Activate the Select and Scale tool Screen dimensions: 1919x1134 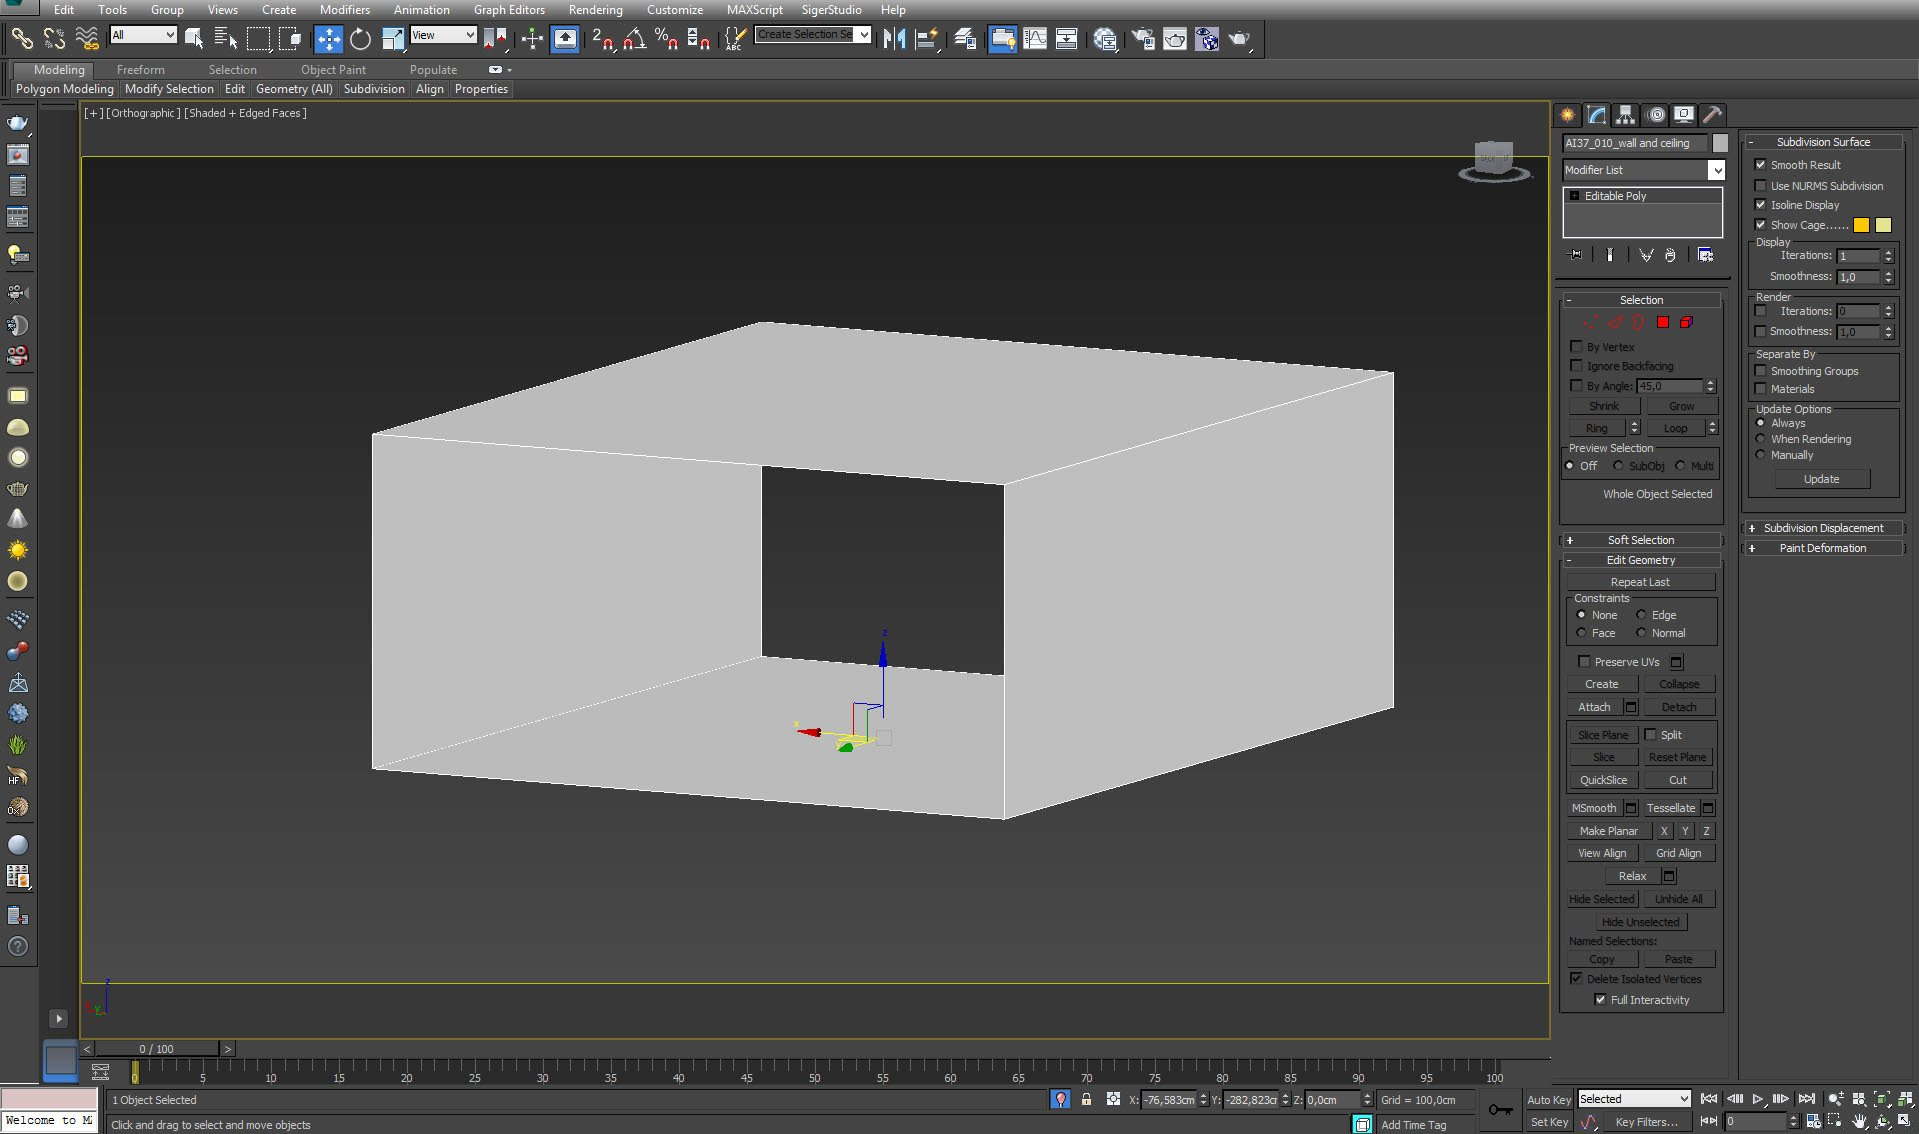click(x=393, y=39)
